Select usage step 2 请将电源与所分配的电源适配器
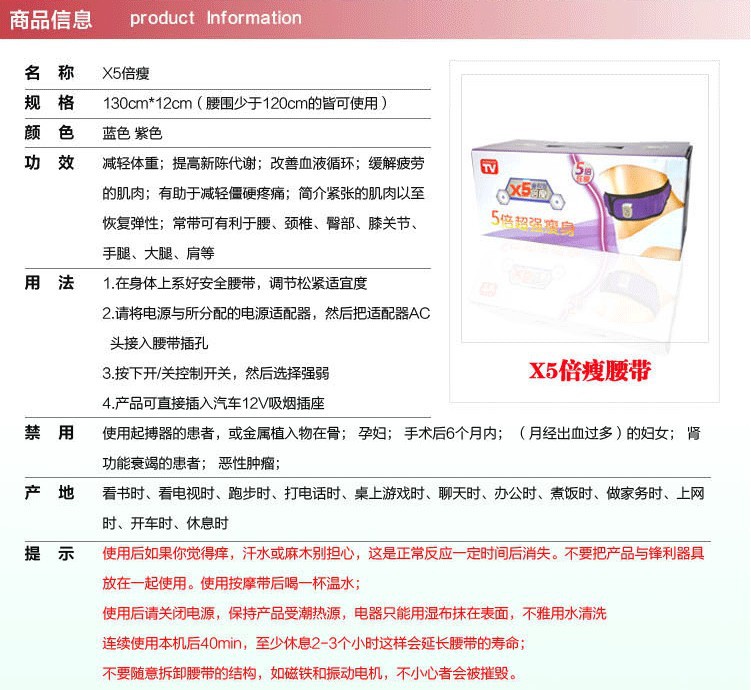This screenshot has height=690, width=751. [266, 314]
